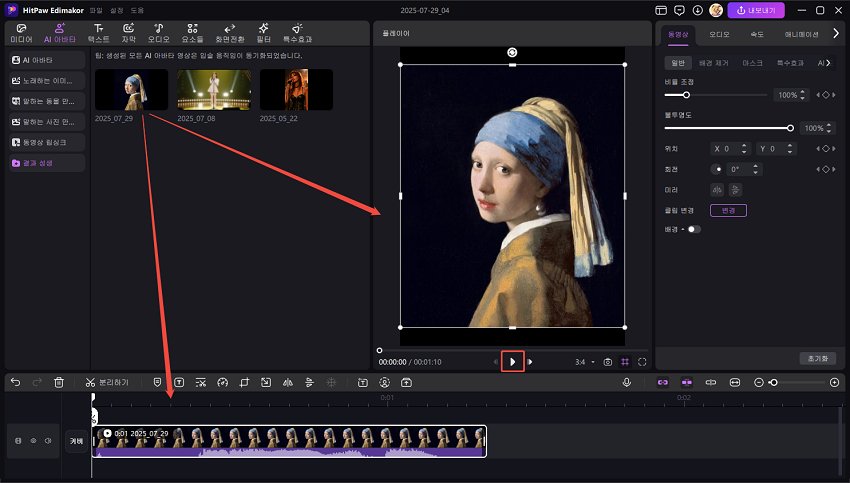The height and width of the screenshot is (483, 850).
Task: Open the 특수효과 tab in the top toolbar
Action: 297,33
